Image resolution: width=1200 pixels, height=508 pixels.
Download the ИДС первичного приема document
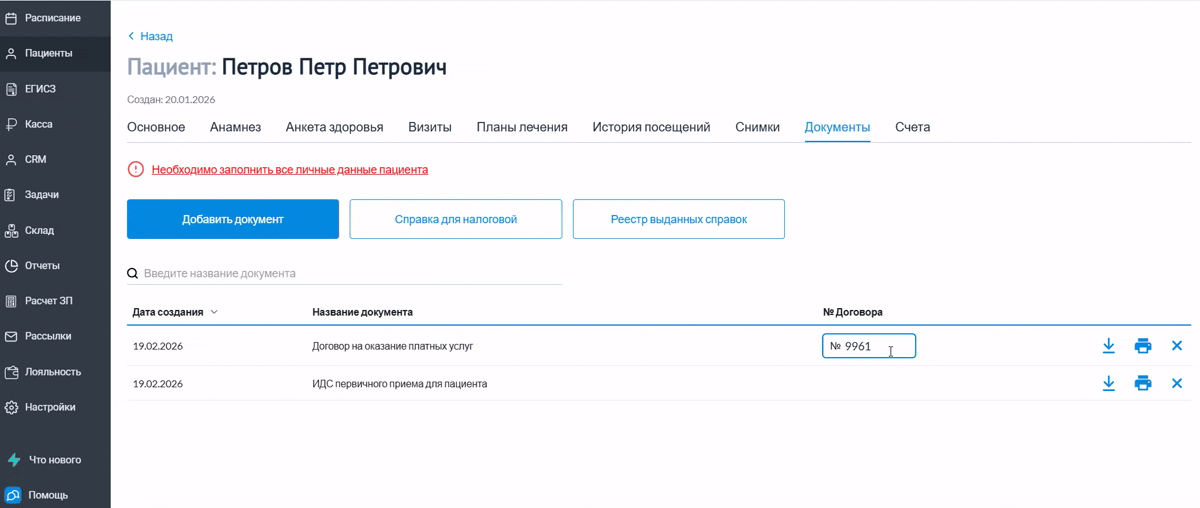(1108, 383)
